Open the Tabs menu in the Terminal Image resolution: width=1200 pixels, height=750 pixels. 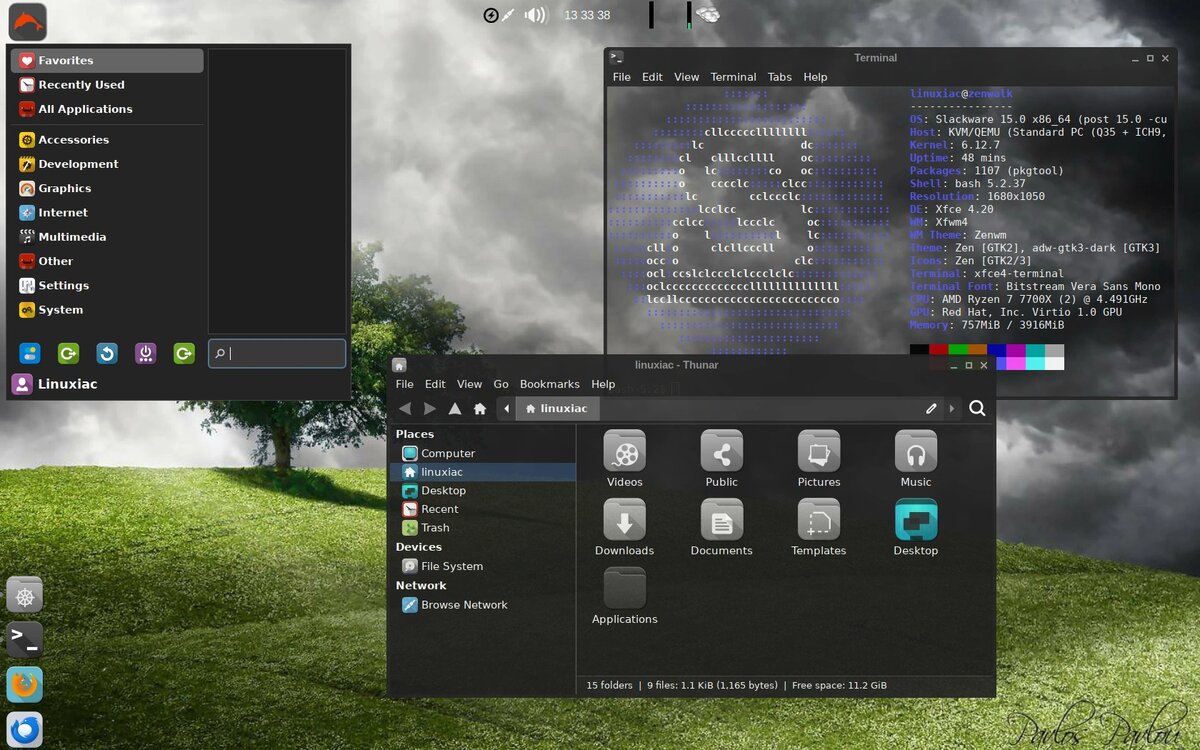coord(780,76)
